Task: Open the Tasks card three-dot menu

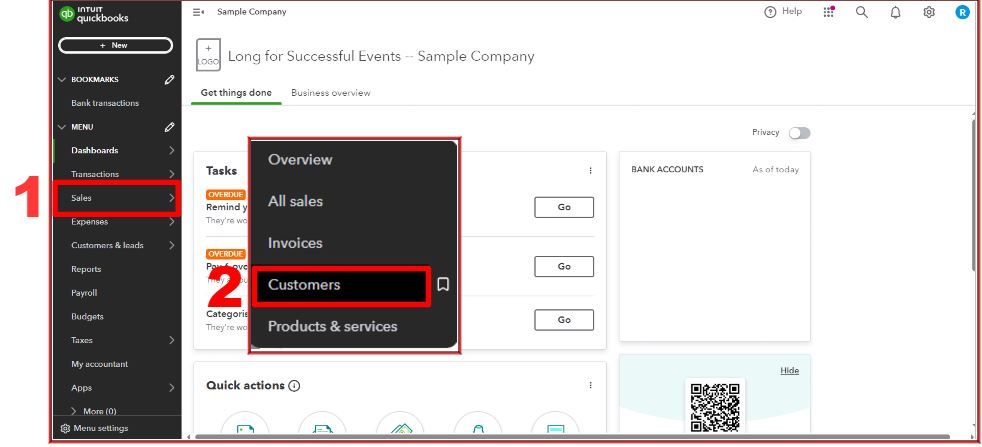Action: pos(590,170)
